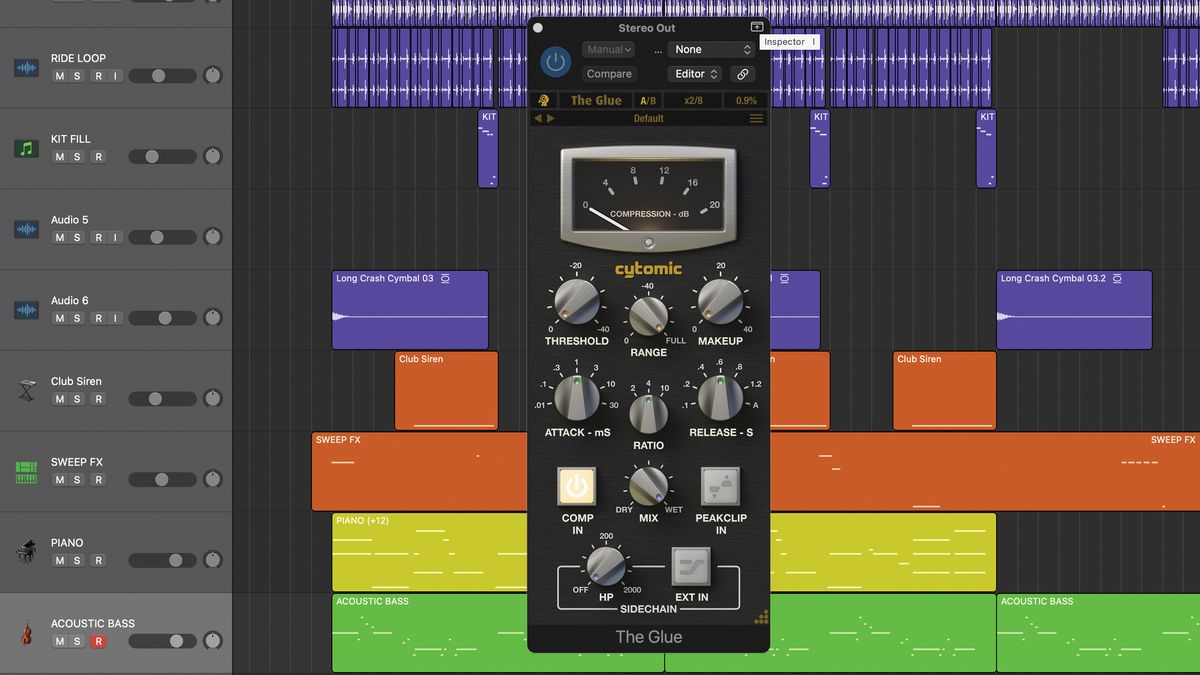The height and width of the screenshot is (675, 1200).
Task: Click The Glue title button
Action: (x=596, y=100)
